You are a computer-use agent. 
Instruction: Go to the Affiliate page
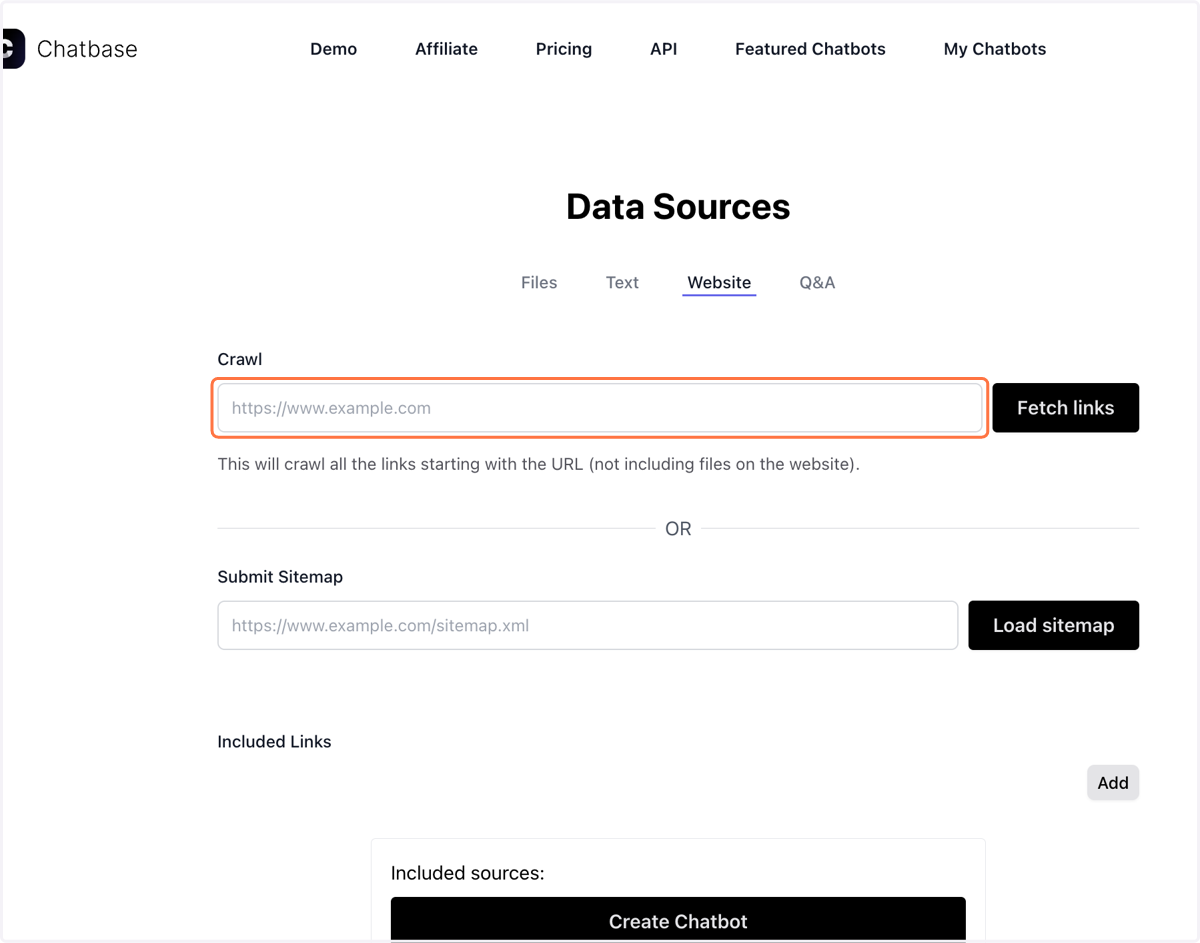click(x=446, y=49)
